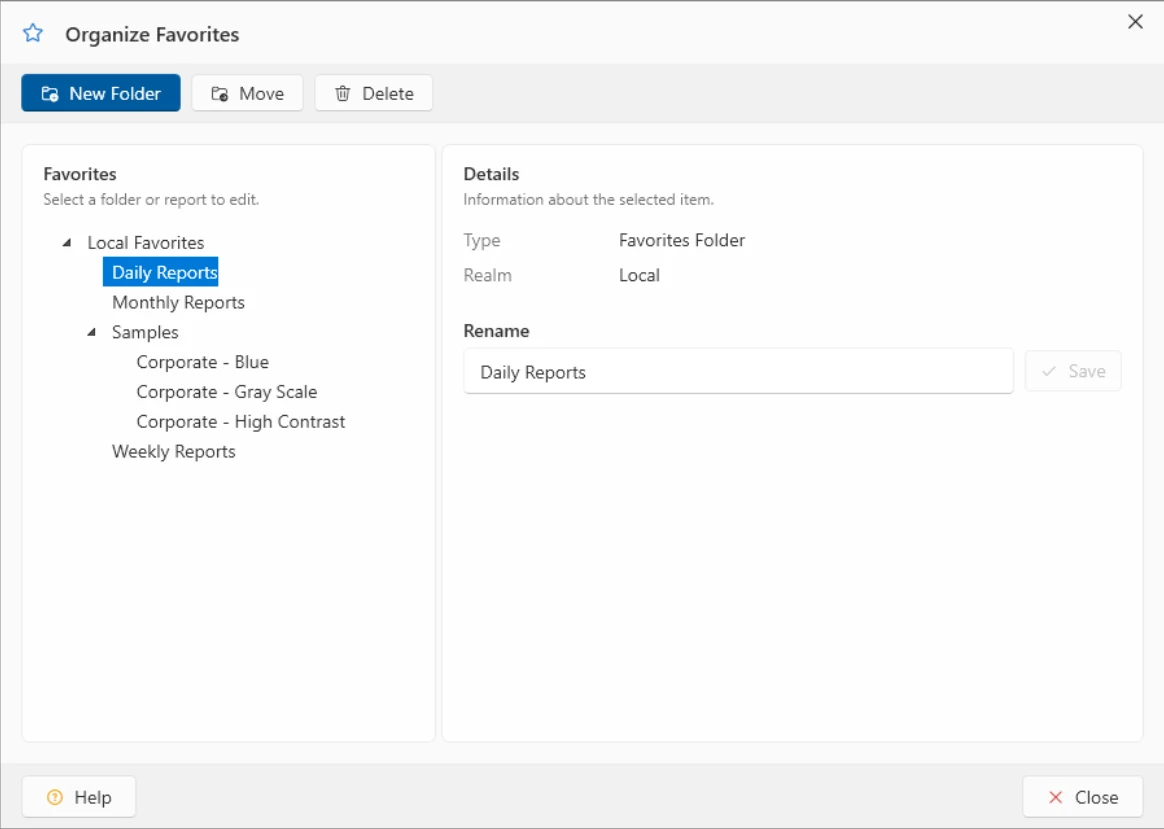Select the Daily Reports folder in the tree
Screen dimensions: 1164x829
pos(161,272)
